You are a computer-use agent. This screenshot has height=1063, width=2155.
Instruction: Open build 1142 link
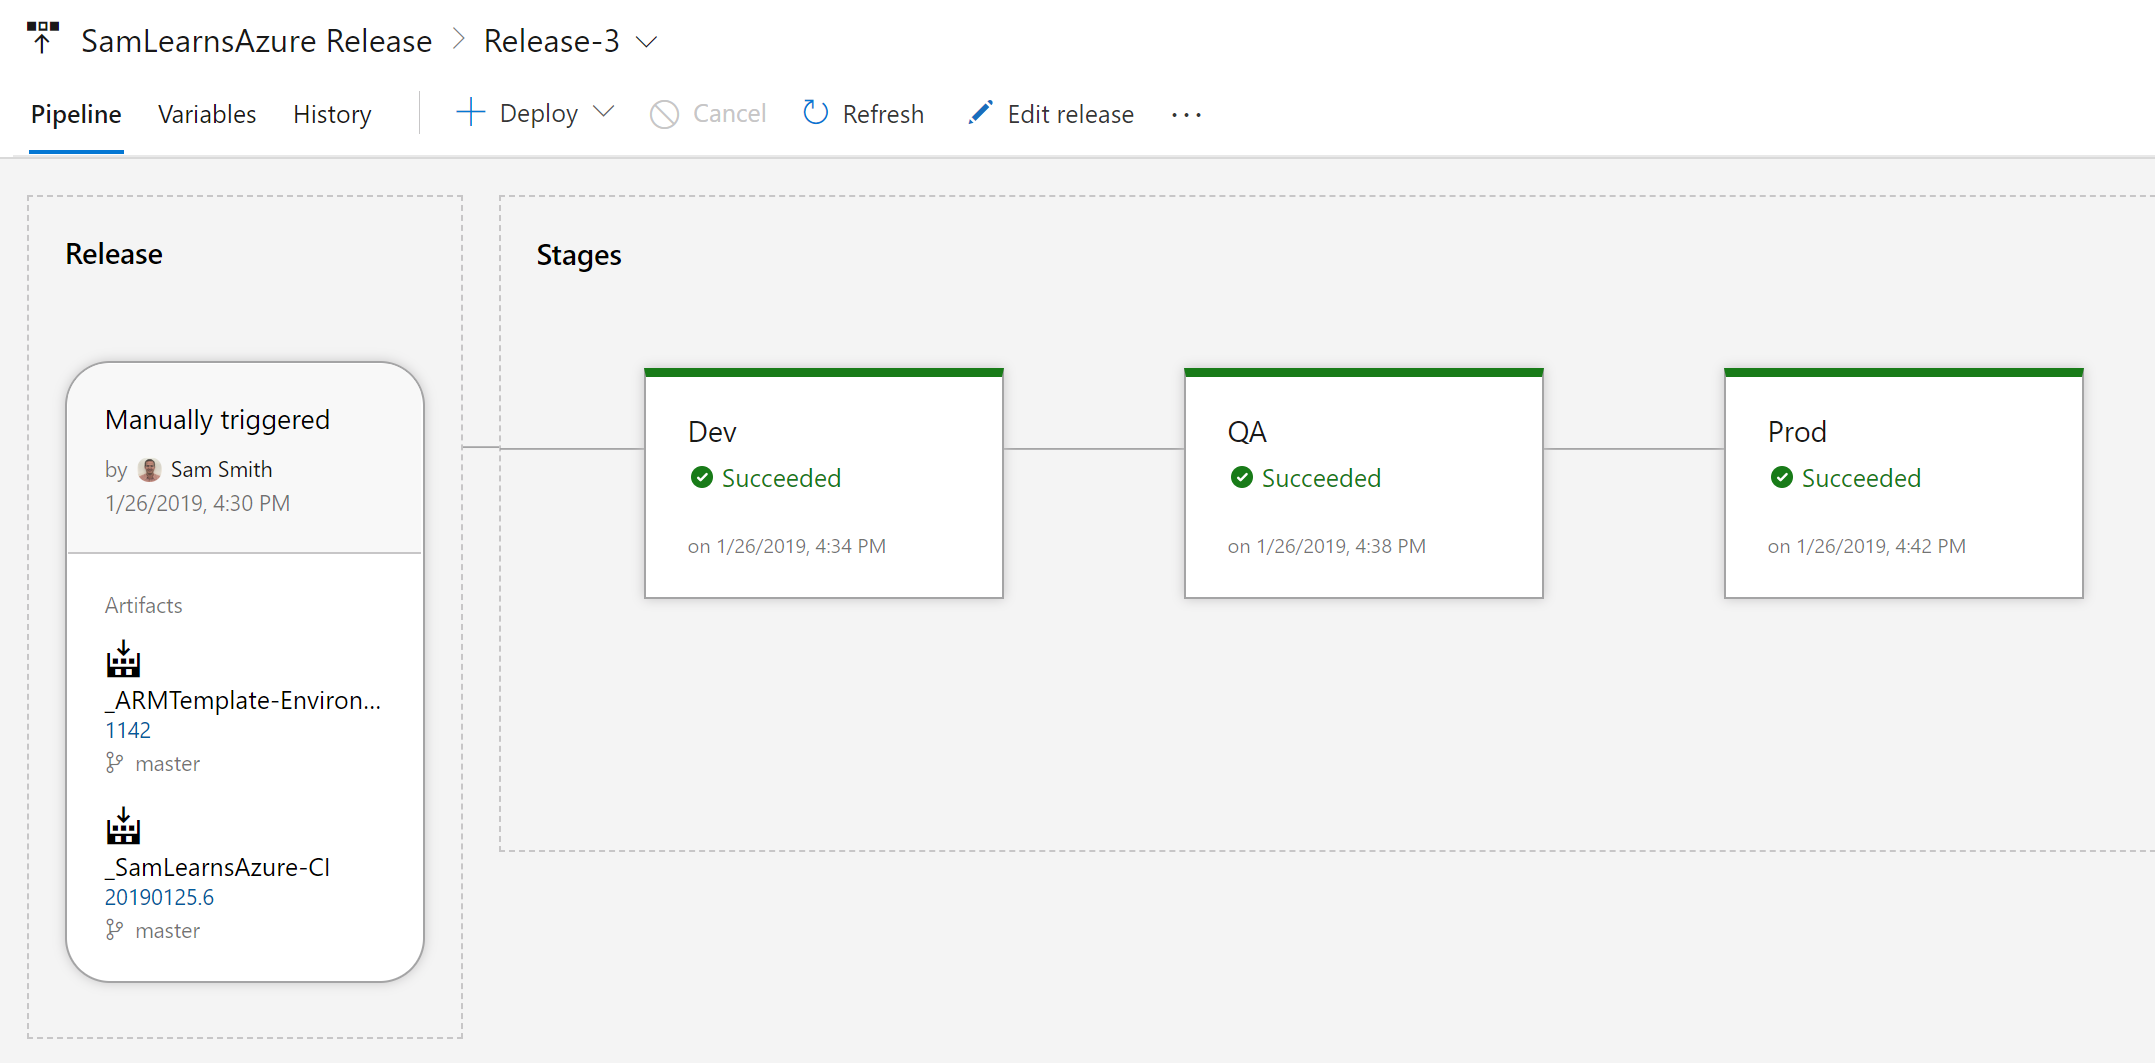point(128,731)
